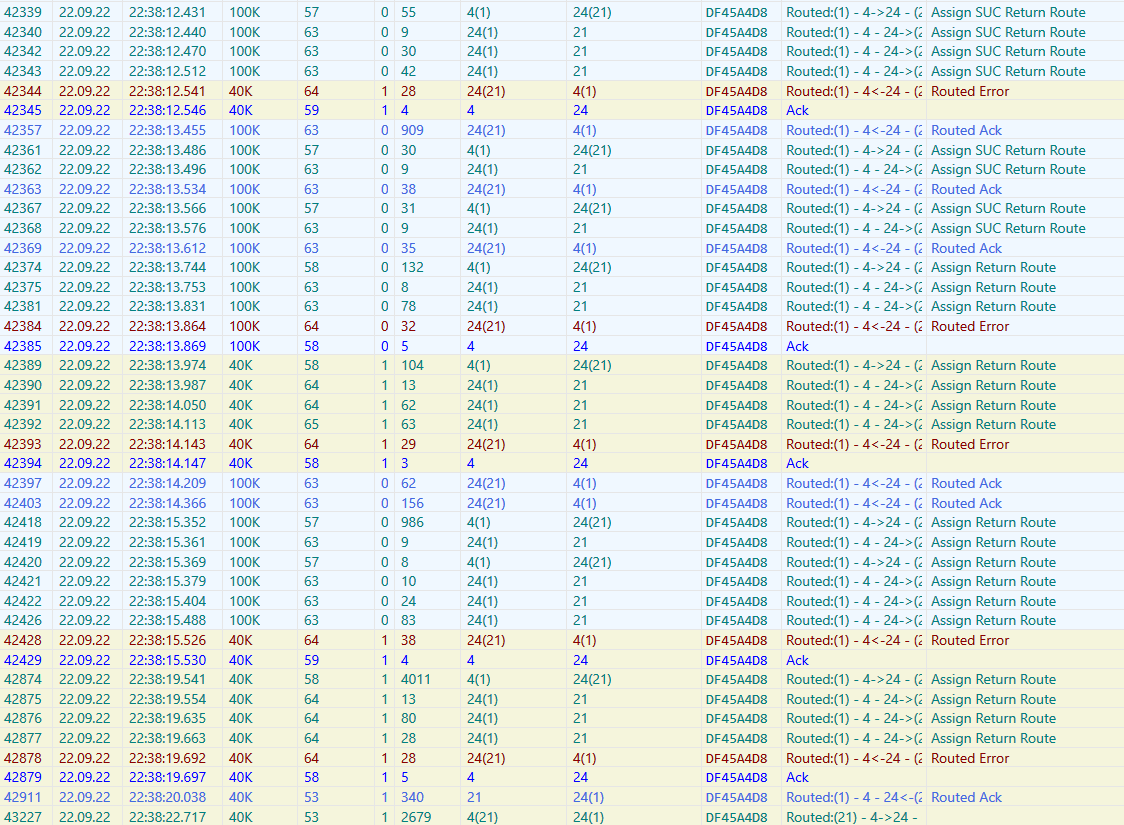Click Routed Error on row 42428
This screenshot has width=1124, height=825.
(x=970, y=640)
